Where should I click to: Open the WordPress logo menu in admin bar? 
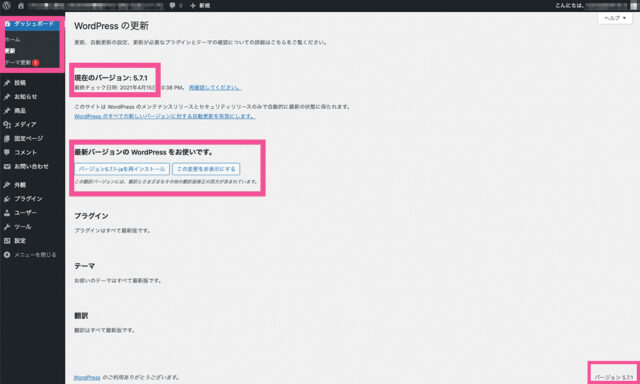click(x=7, y=6)
